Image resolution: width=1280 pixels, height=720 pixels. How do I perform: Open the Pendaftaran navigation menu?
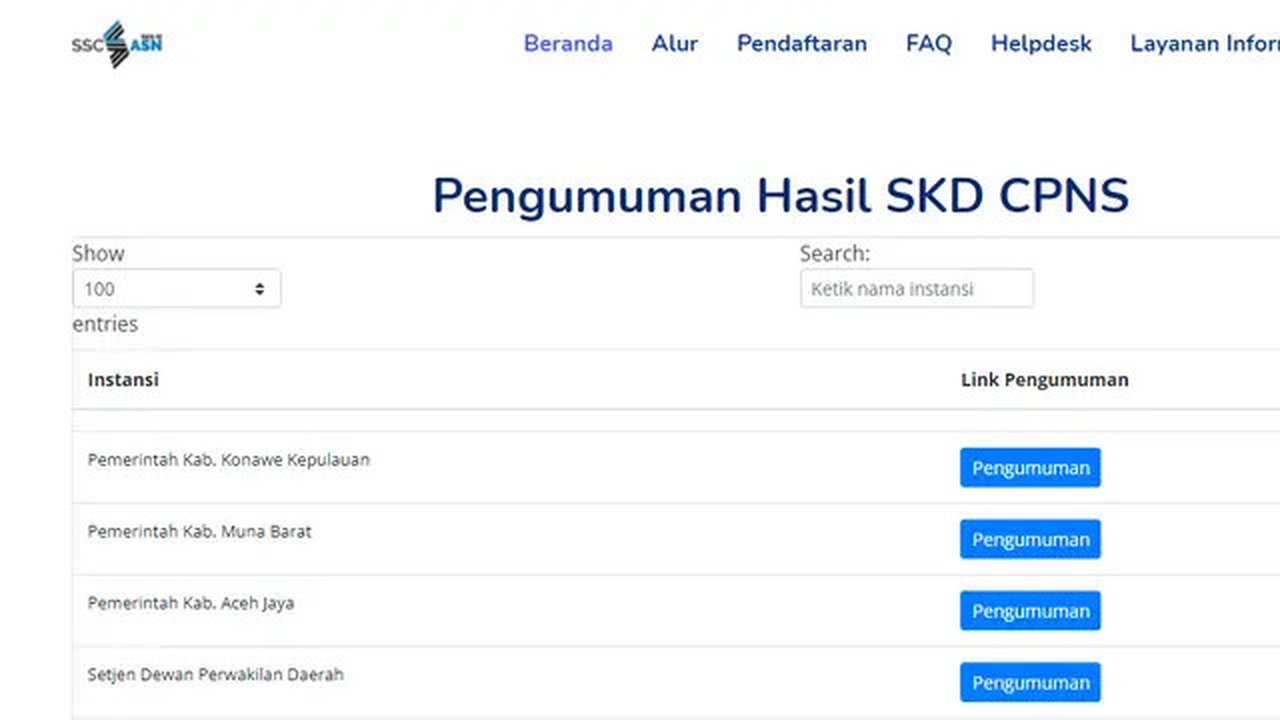pos(801,44)
